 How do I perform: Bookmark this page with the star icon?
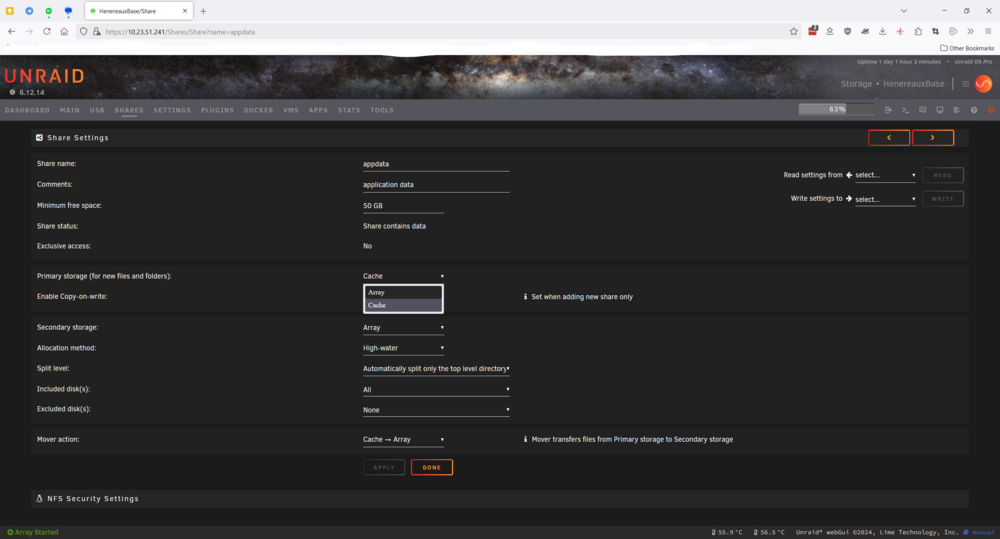(x=793, y=31)
